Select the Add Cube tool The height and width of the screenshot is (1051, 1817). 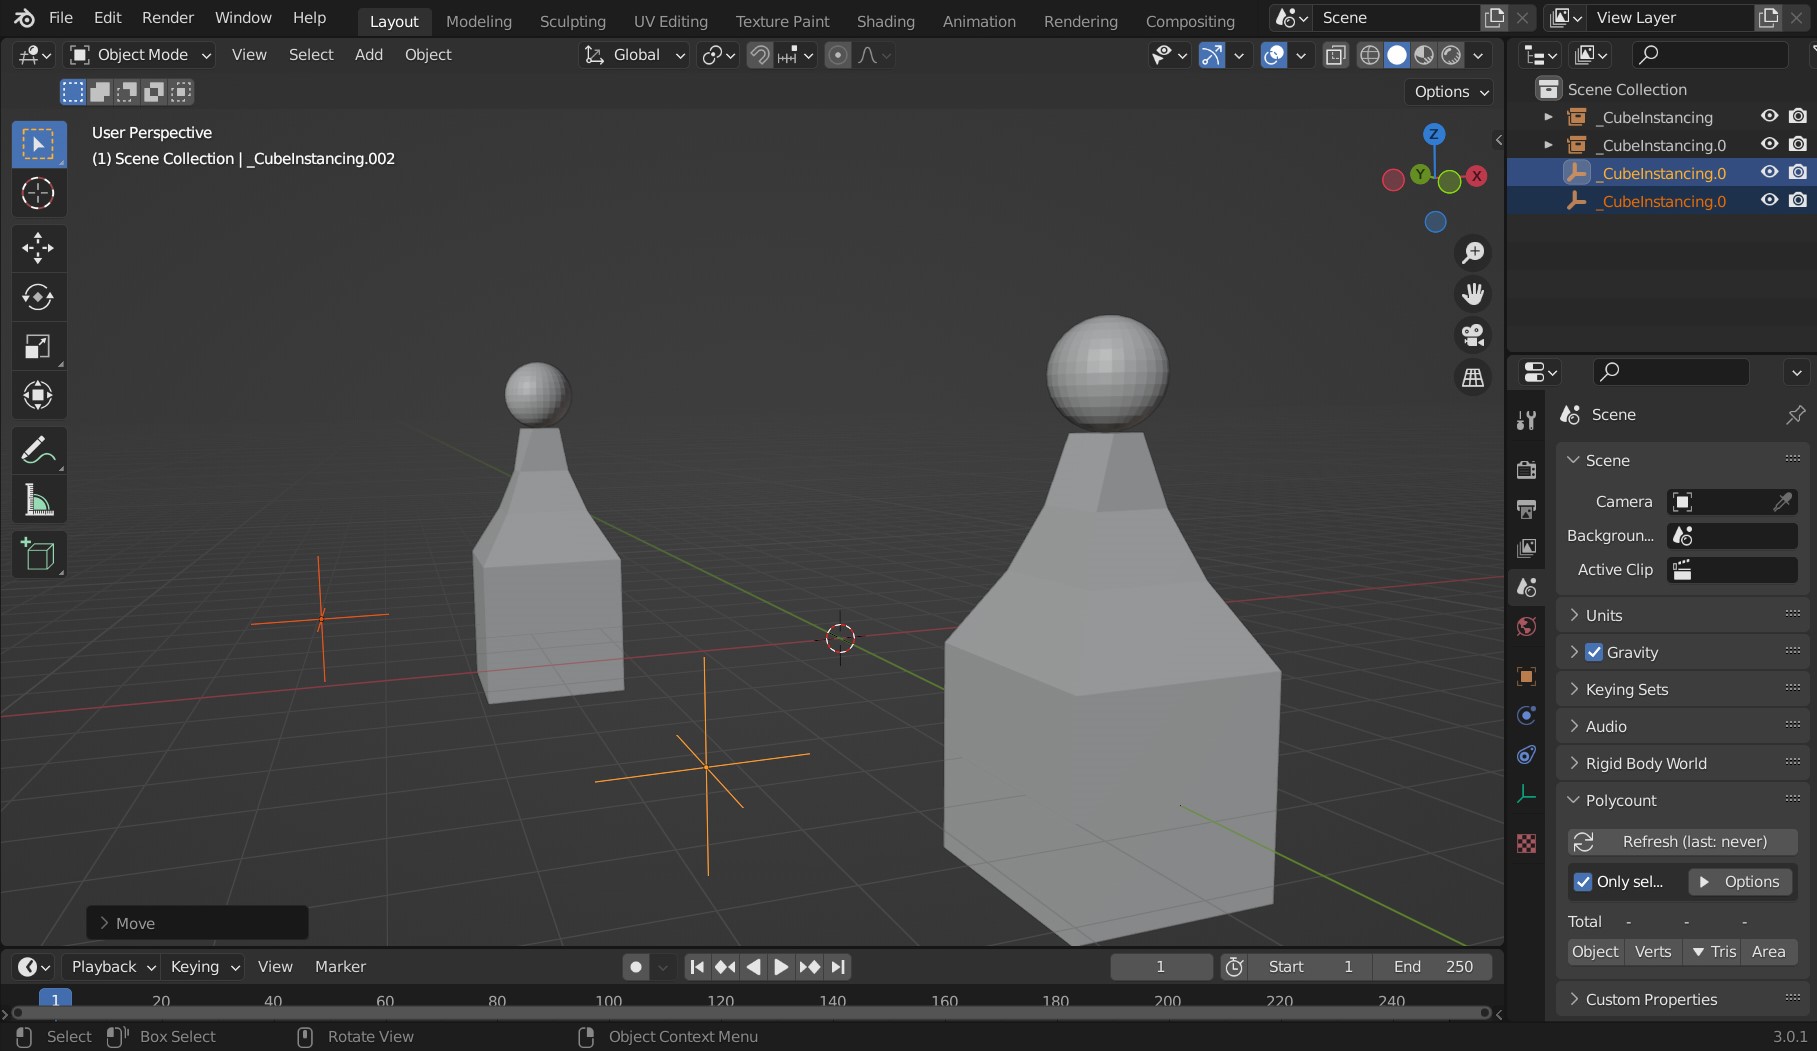pos(38,554)
